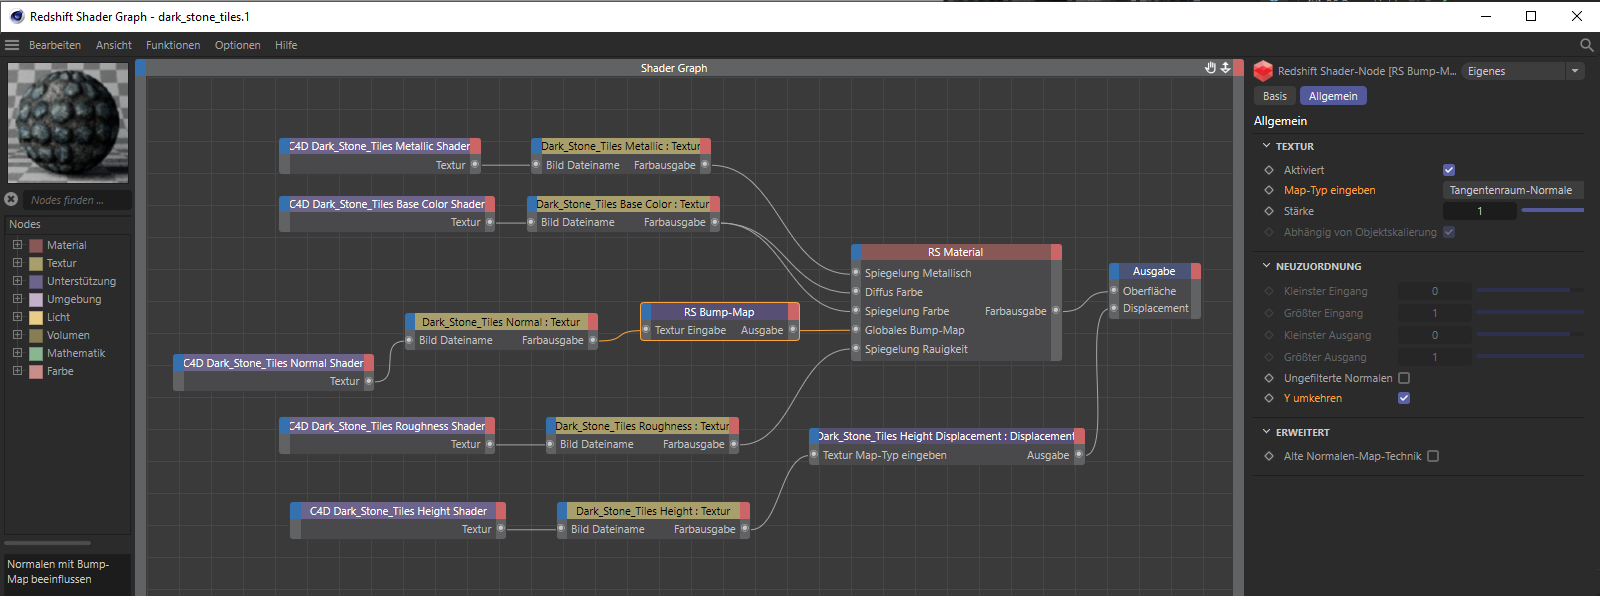1600x596 pixels.
Task: Click Diffus Farbe input port on RS Material
Action: pos(856,292)
